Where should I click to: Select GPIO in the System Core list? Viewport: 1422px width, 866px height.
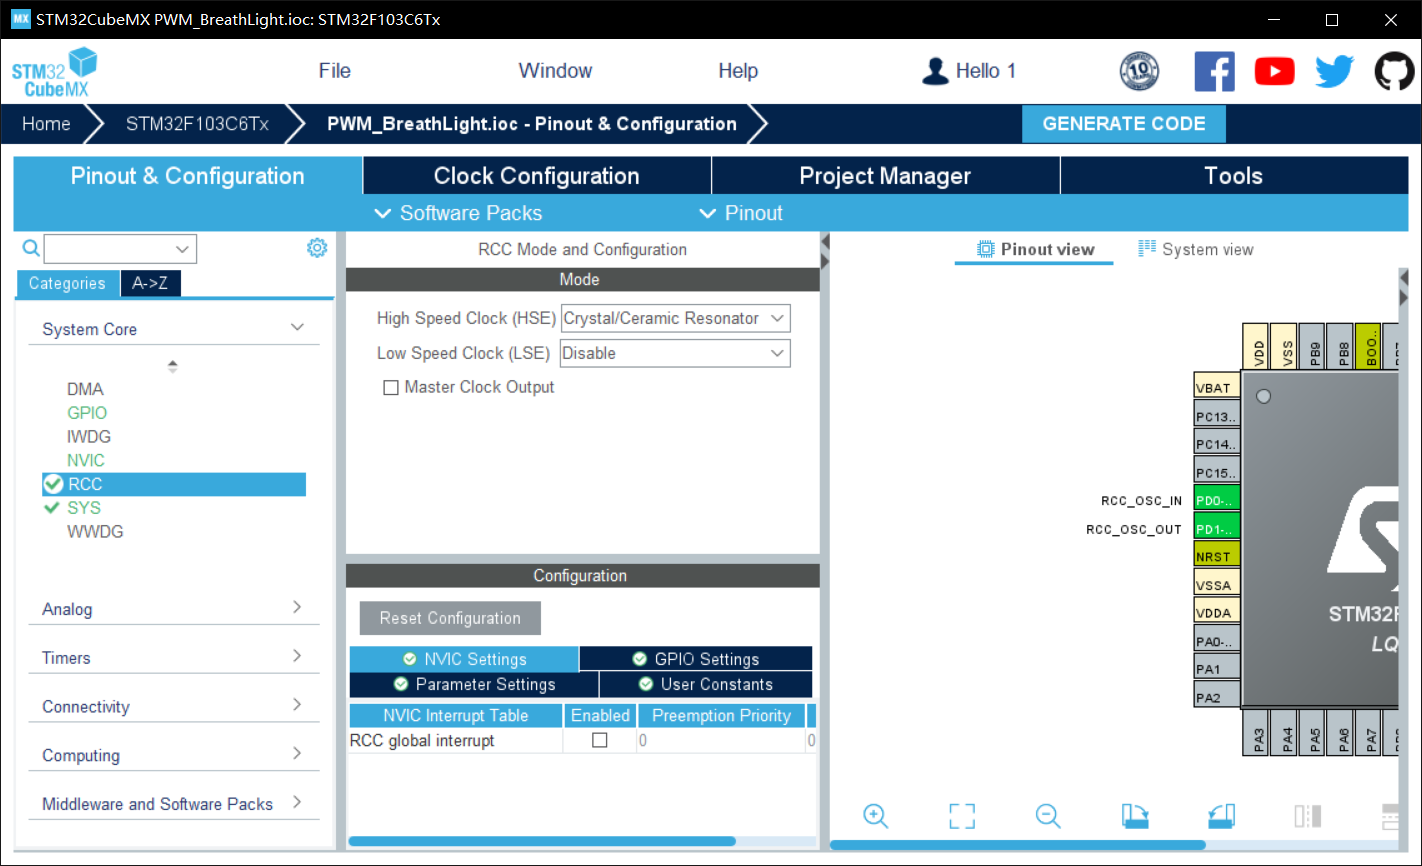[x=87, y=413]
